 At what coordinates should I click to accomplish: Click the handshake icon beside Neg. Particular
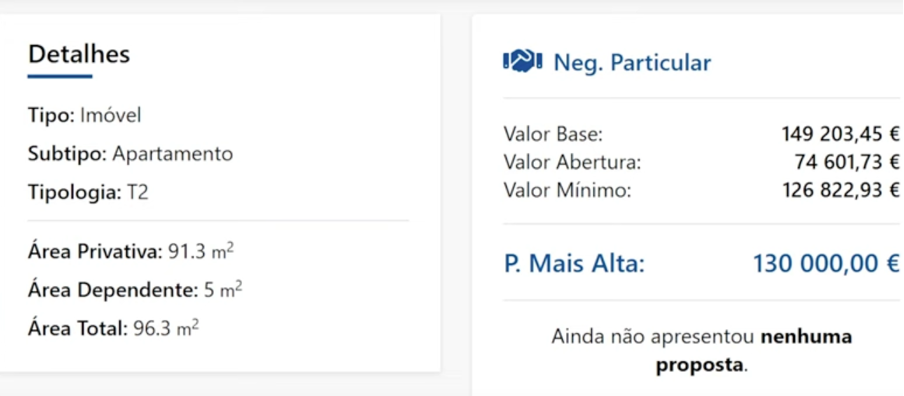point(522,62)
